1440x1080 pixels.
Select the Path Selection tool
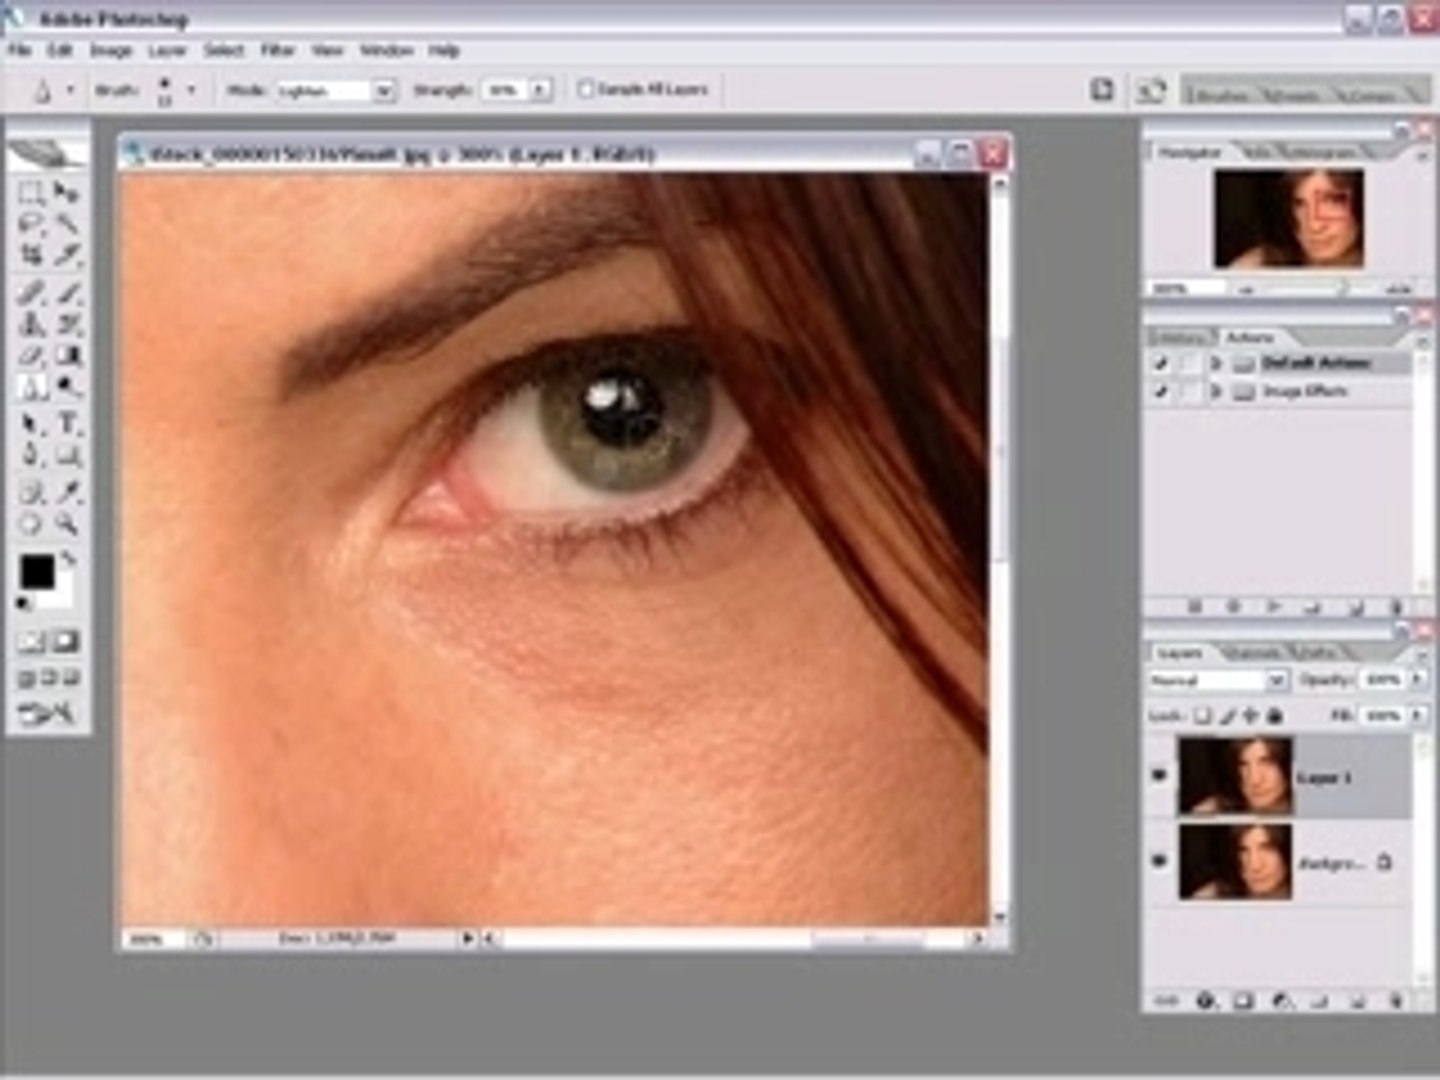(32, 424)
